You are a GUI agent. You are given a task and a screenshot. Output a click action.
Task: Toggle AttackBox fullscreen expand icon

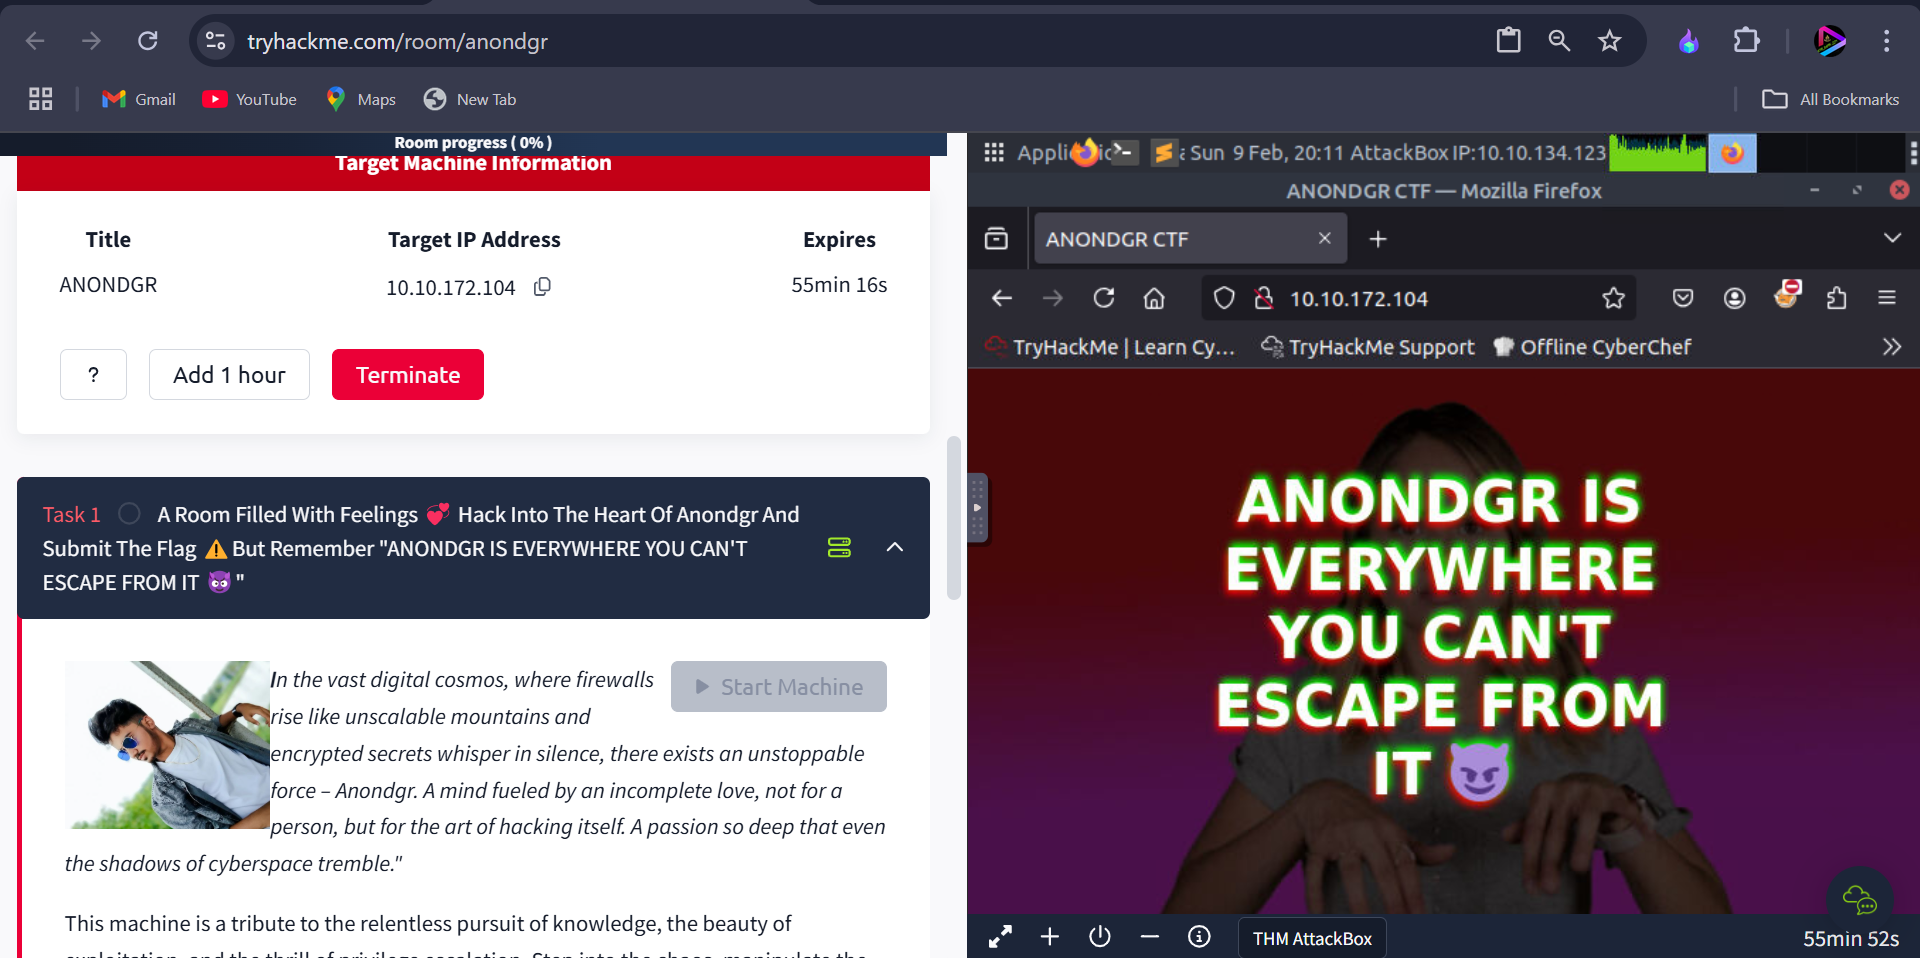pos(1000,937)
